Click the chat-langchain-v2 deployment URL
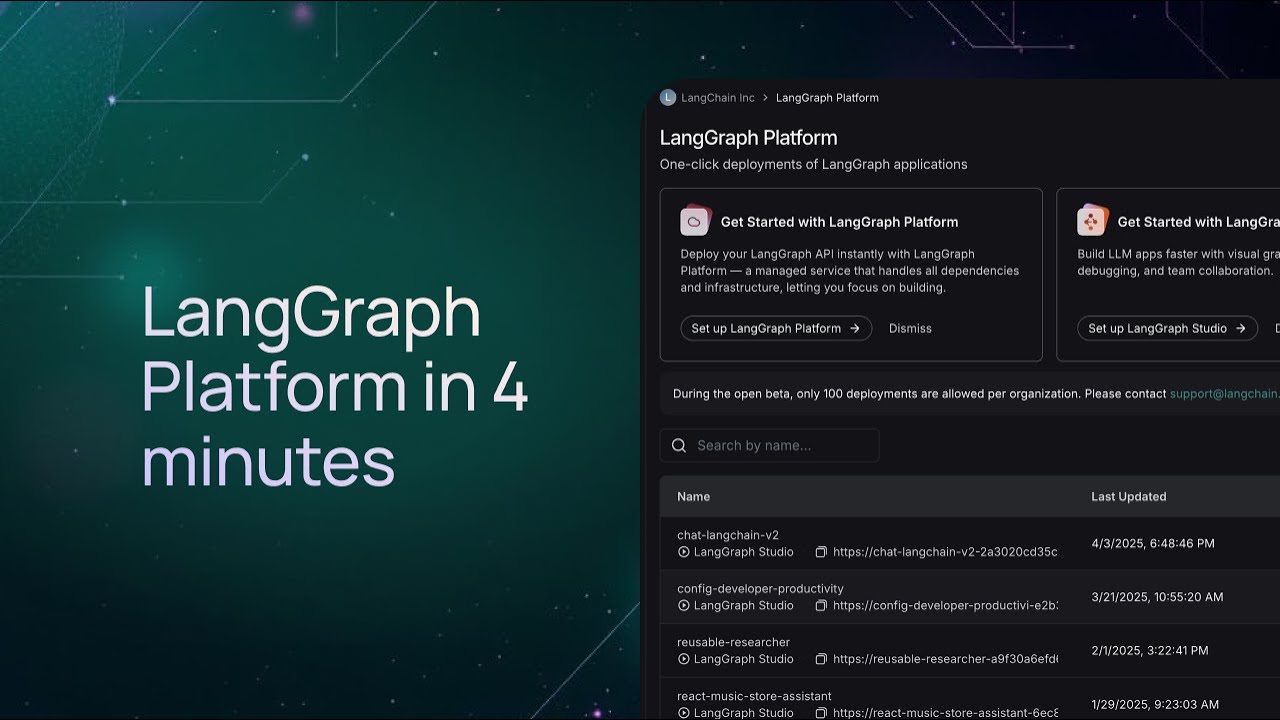The image size is (1280, 720). click(x=945, y=552)
